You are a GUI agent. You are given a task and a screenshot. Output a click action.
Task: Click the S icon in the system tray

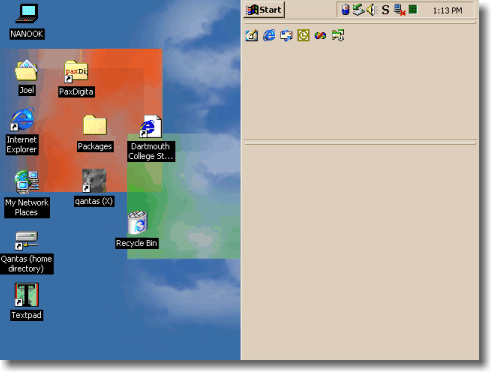tap(385, 10)
